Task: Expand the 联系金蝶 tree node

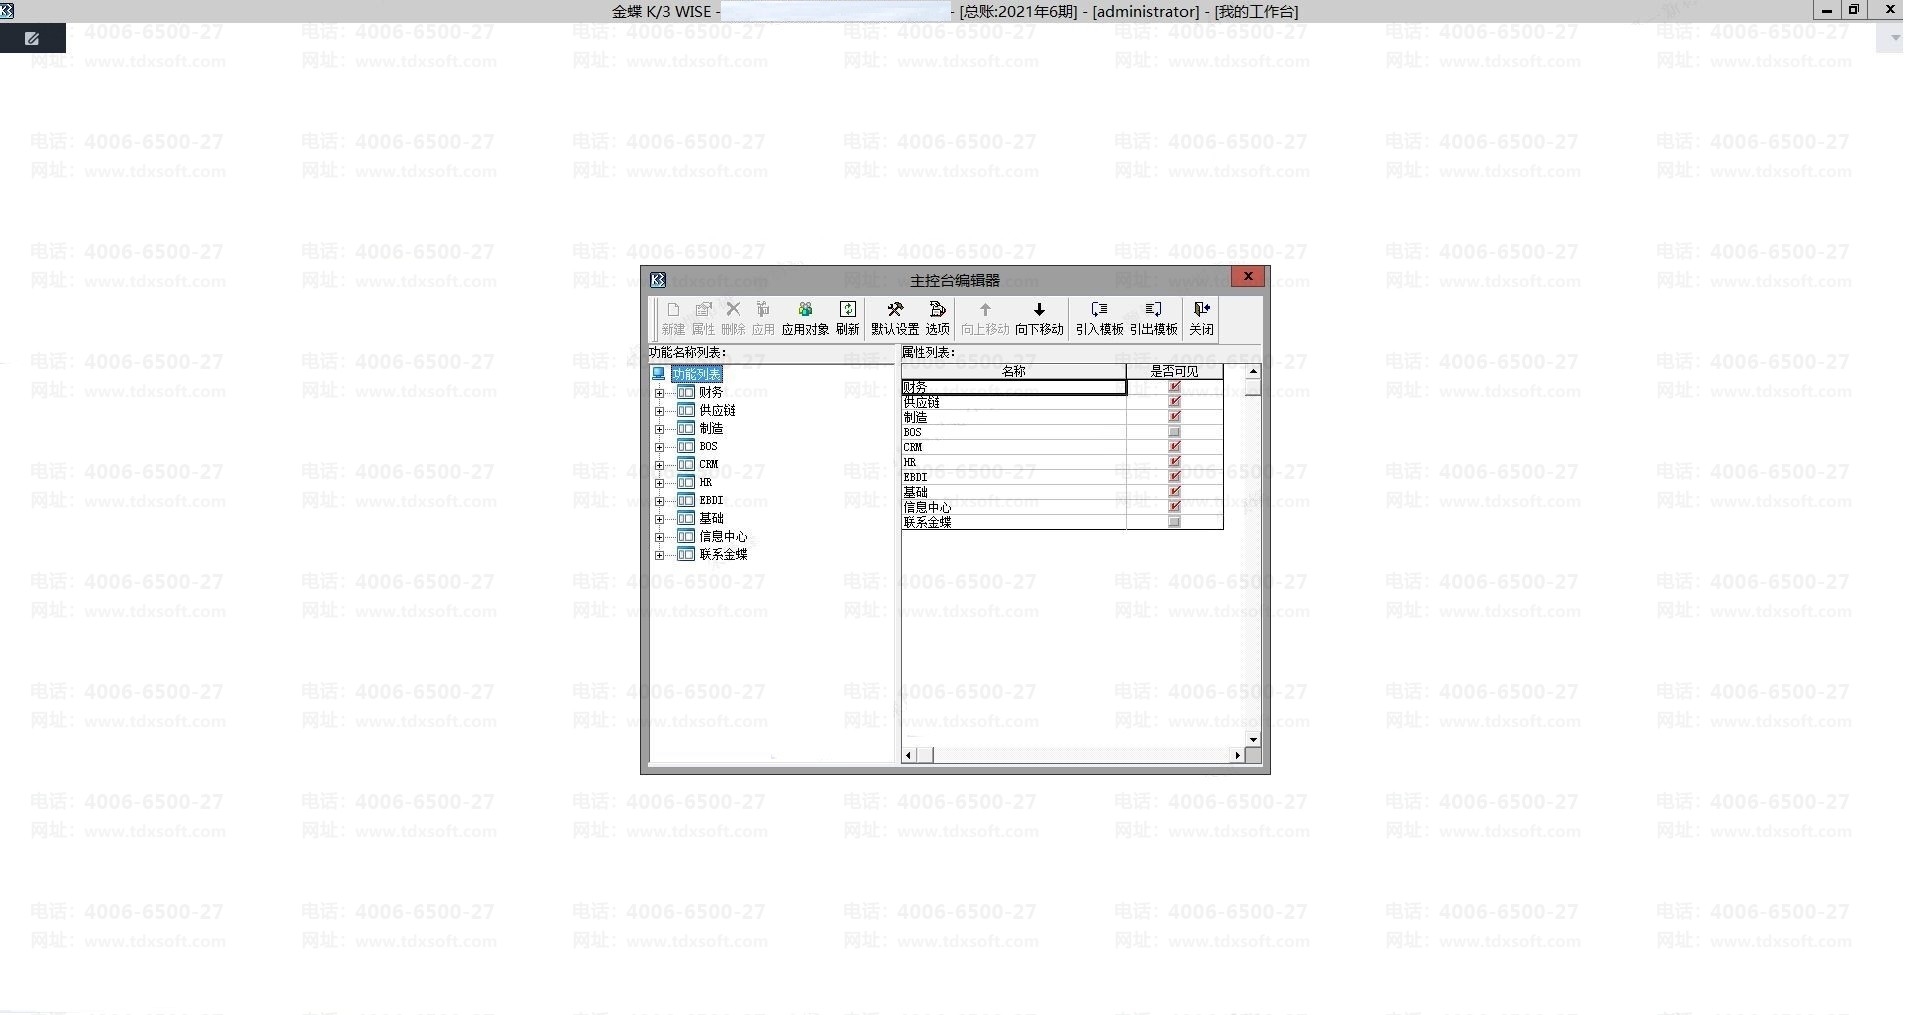Action: (x=659, y=555)
